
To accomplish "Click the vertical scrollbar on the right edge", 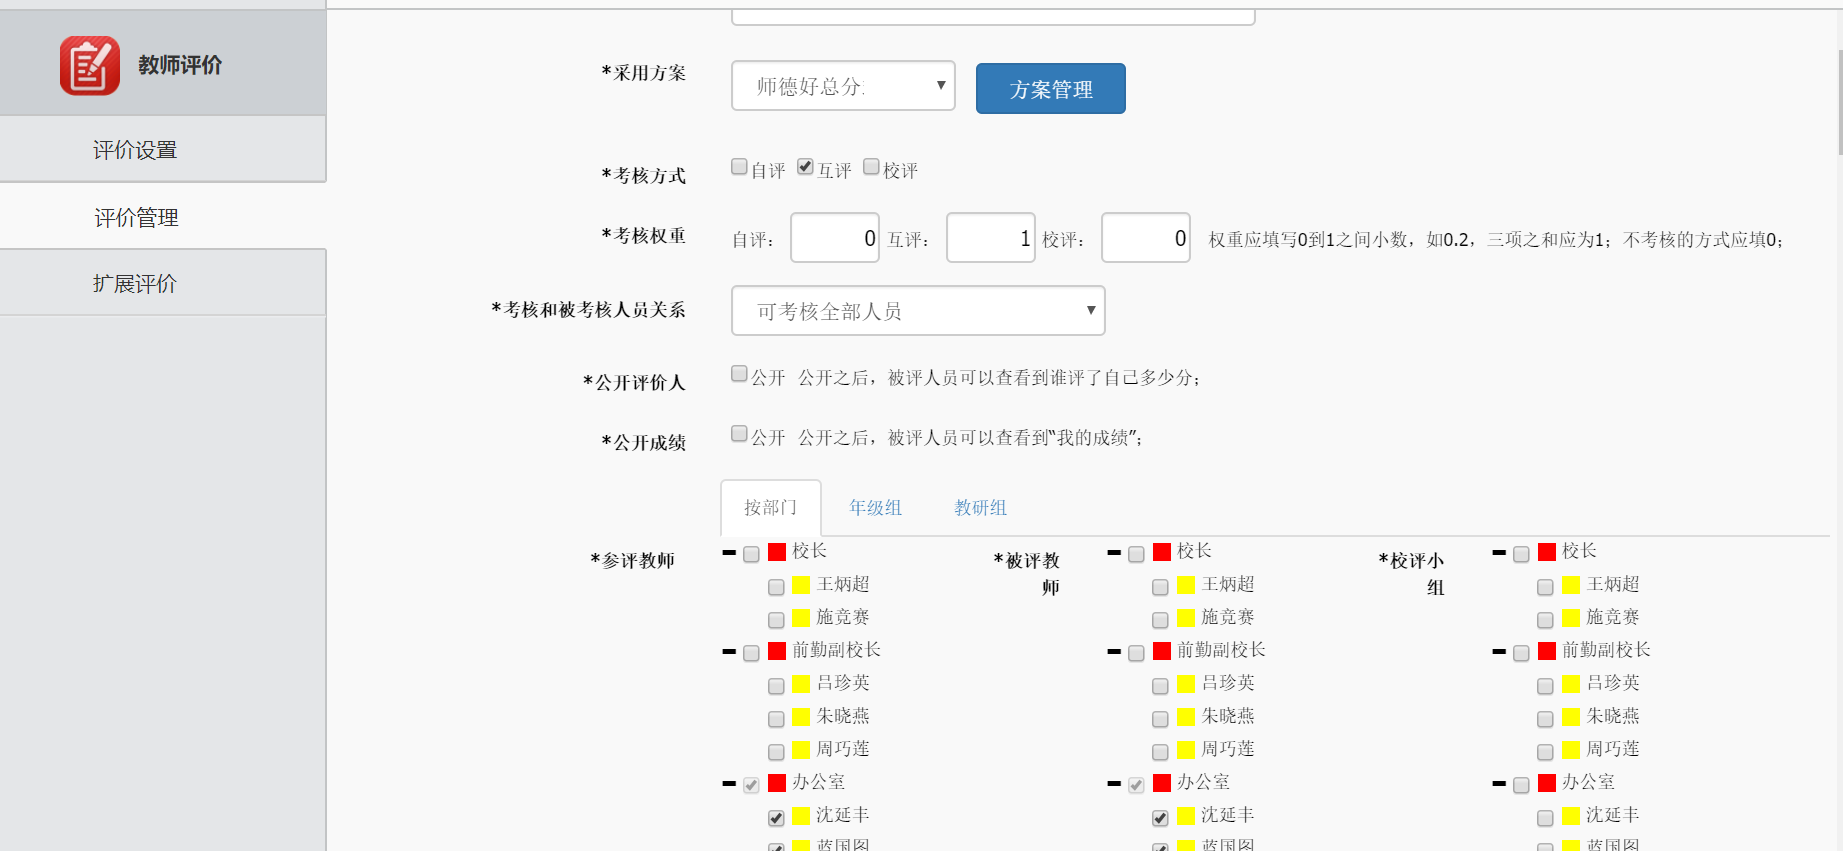I will 1839,100.
